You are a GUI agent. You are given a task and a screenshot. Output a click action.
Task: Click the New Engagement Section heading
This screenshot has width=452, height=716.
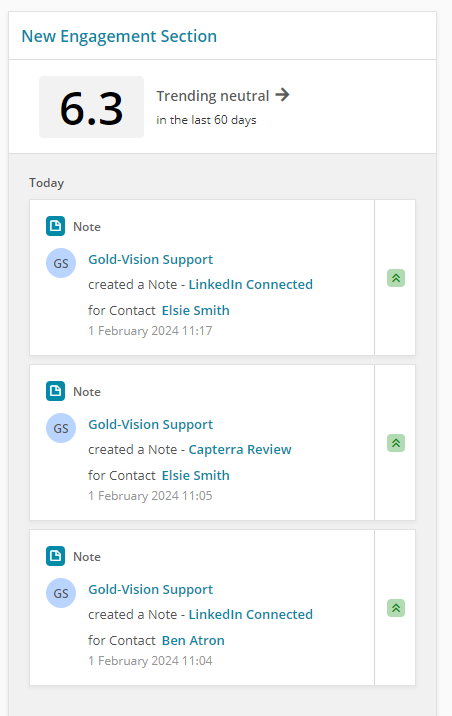(x=119, y=36)
